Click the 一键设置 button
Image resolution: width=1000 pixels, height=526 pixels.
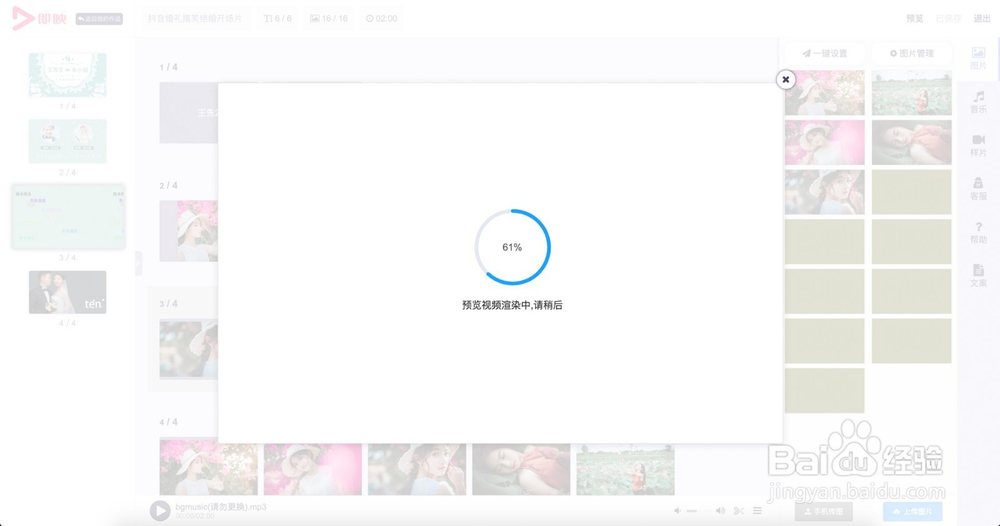click(x=825, y=54)
